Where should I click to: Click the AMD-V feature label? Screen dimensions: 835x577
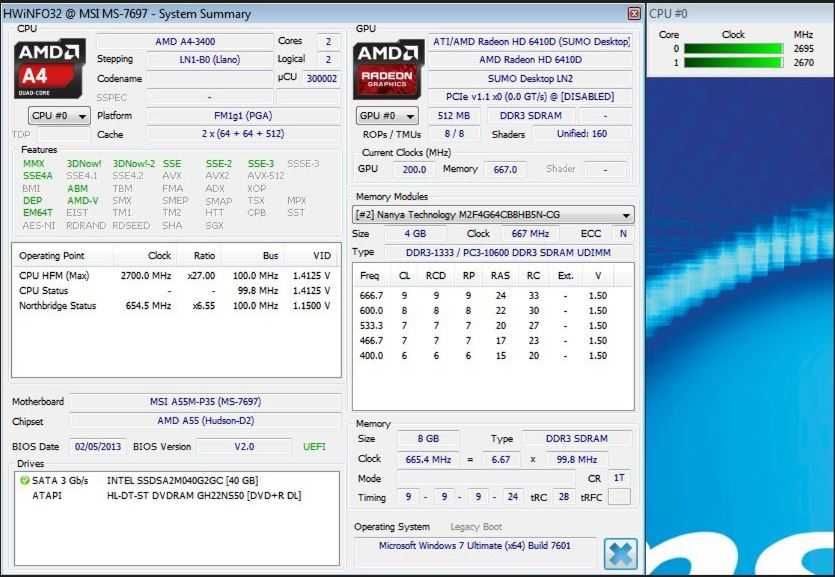pos(83,201)
